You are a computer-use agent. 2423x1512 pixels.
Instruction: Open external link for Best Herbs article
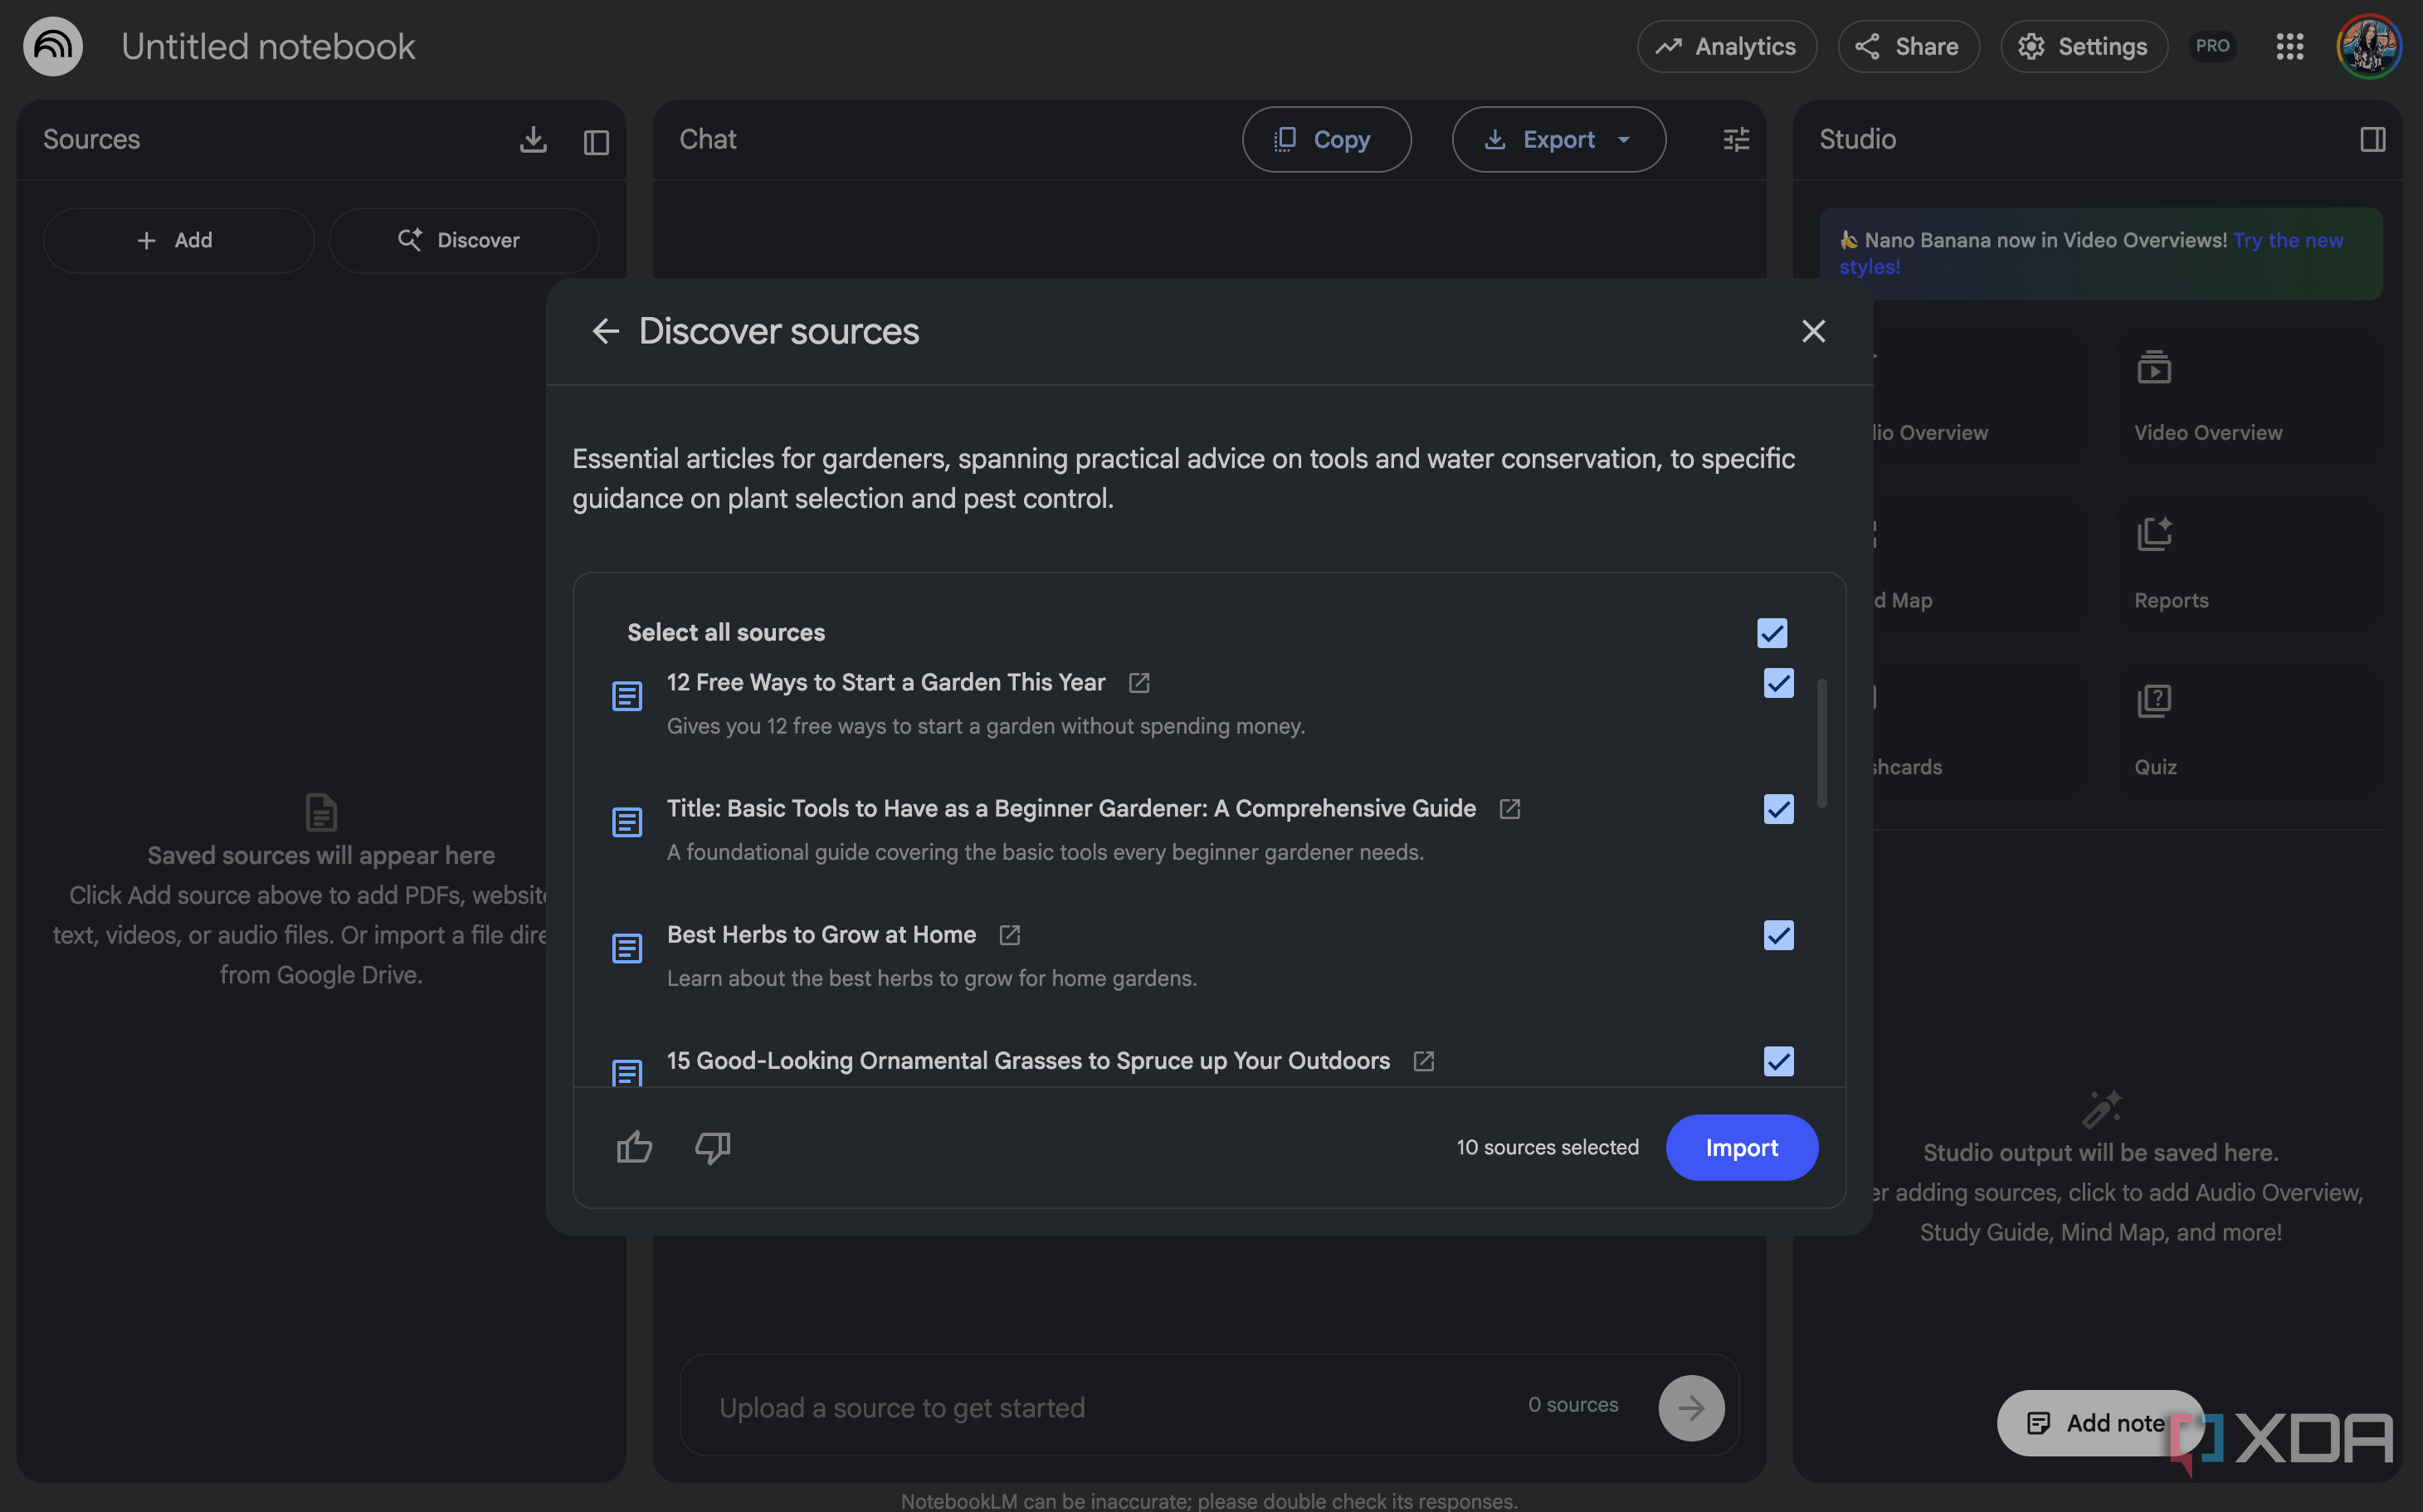click(1009, 935)
